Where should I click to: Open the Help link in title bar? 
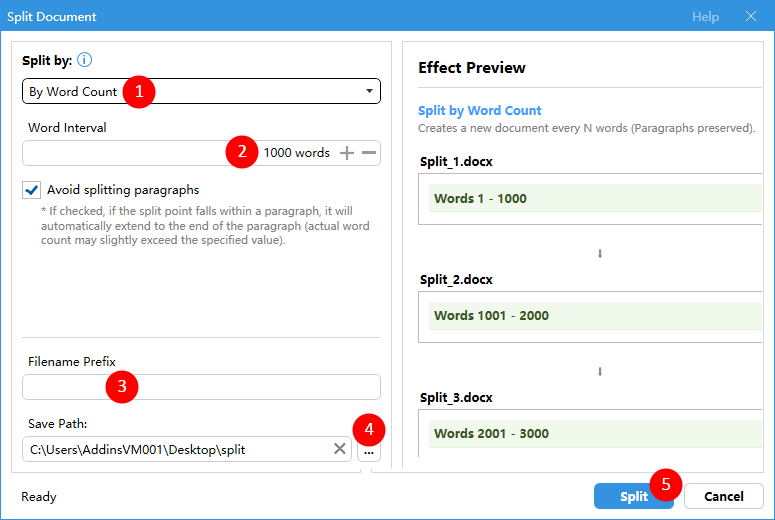[x=705, y=16]
